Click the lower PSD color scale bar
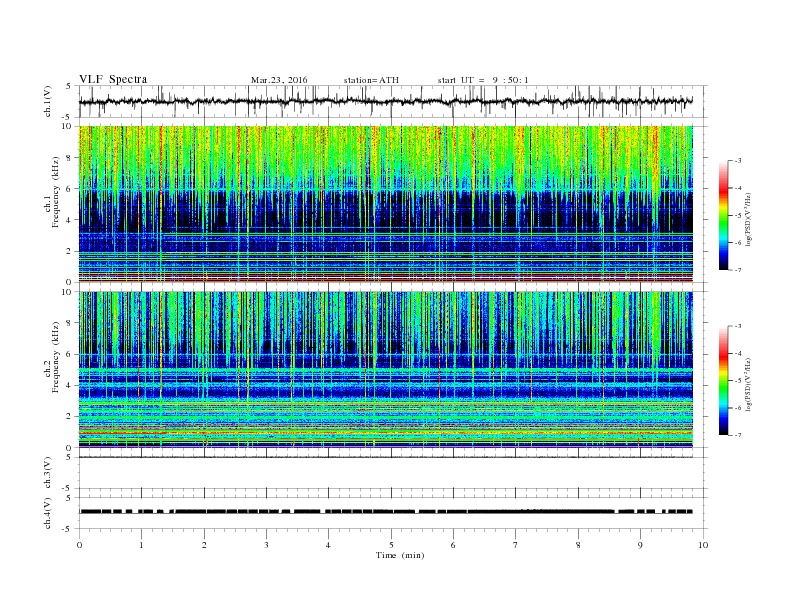The width and height of the screenshot is (792, 612). [x=723, y=380]
